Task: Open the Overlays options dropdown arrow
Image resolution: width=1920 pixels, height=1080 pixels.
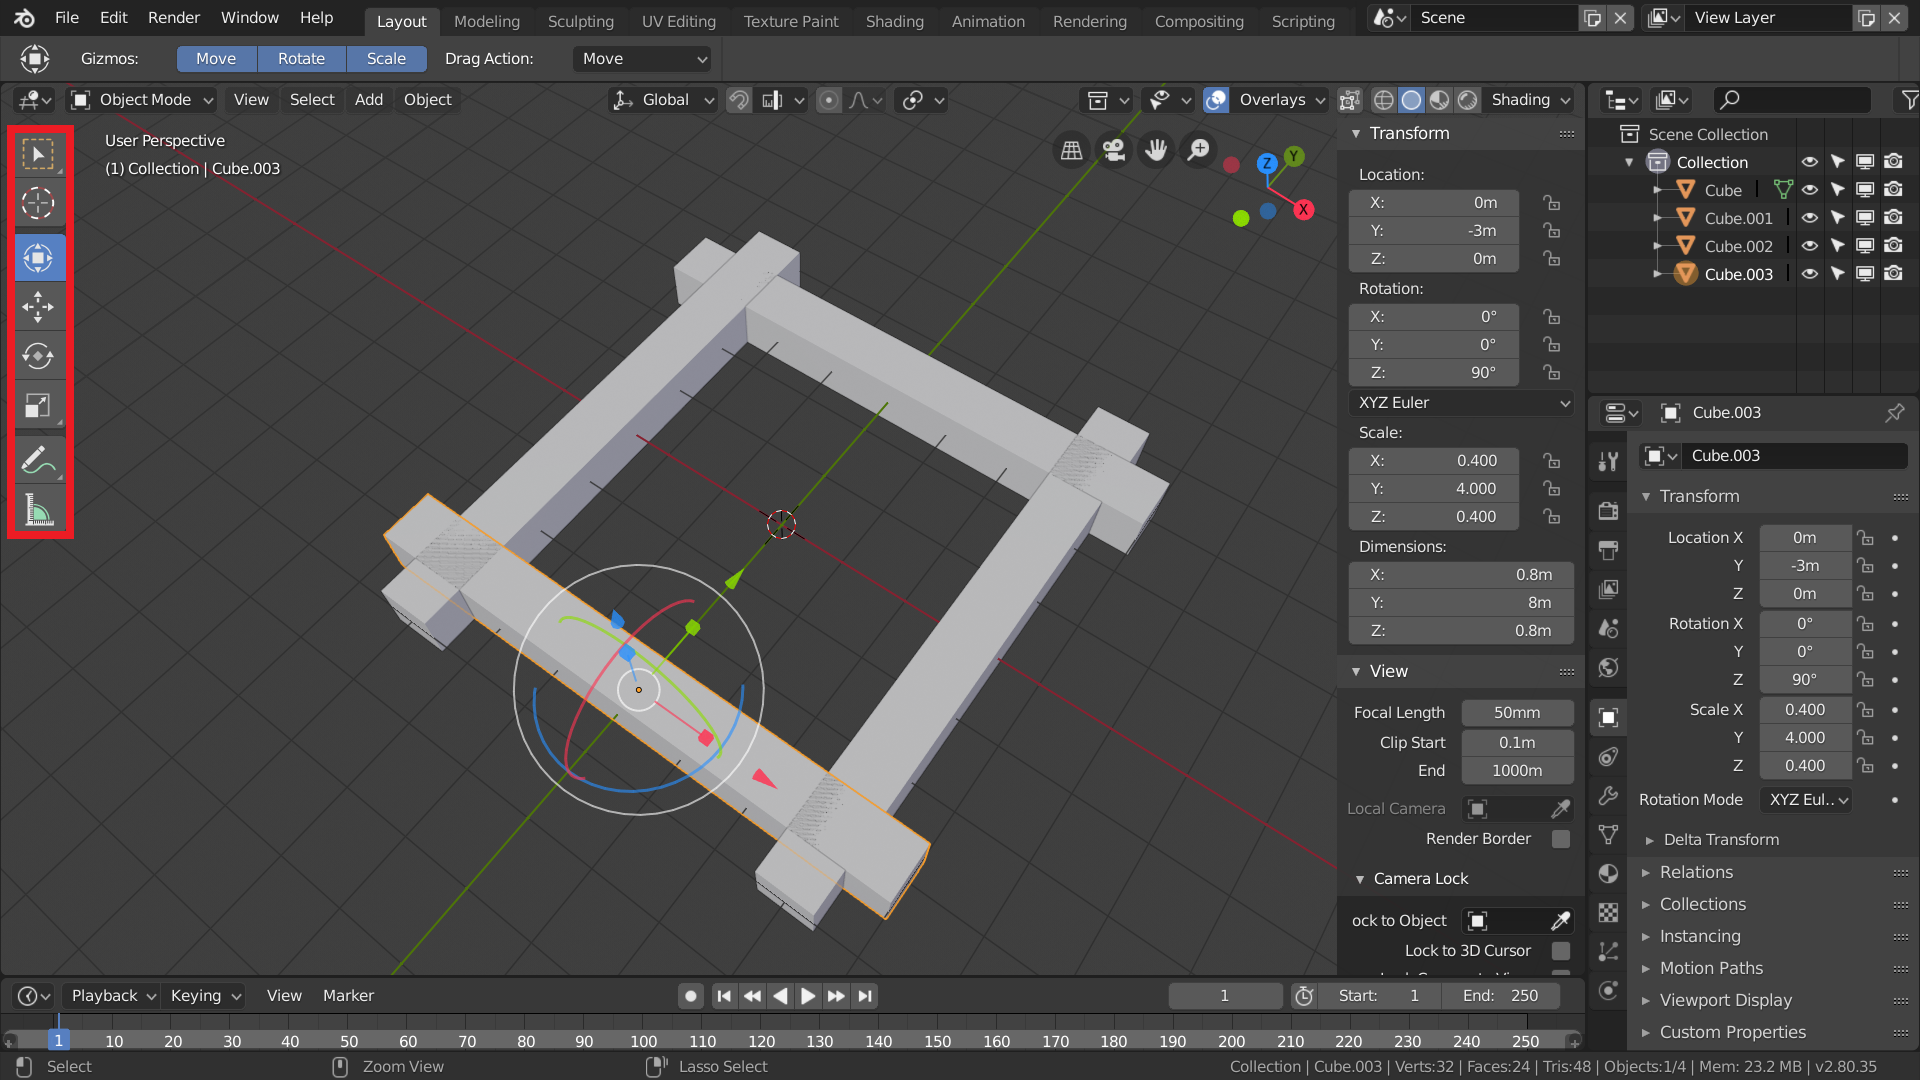Action: 1320,100
